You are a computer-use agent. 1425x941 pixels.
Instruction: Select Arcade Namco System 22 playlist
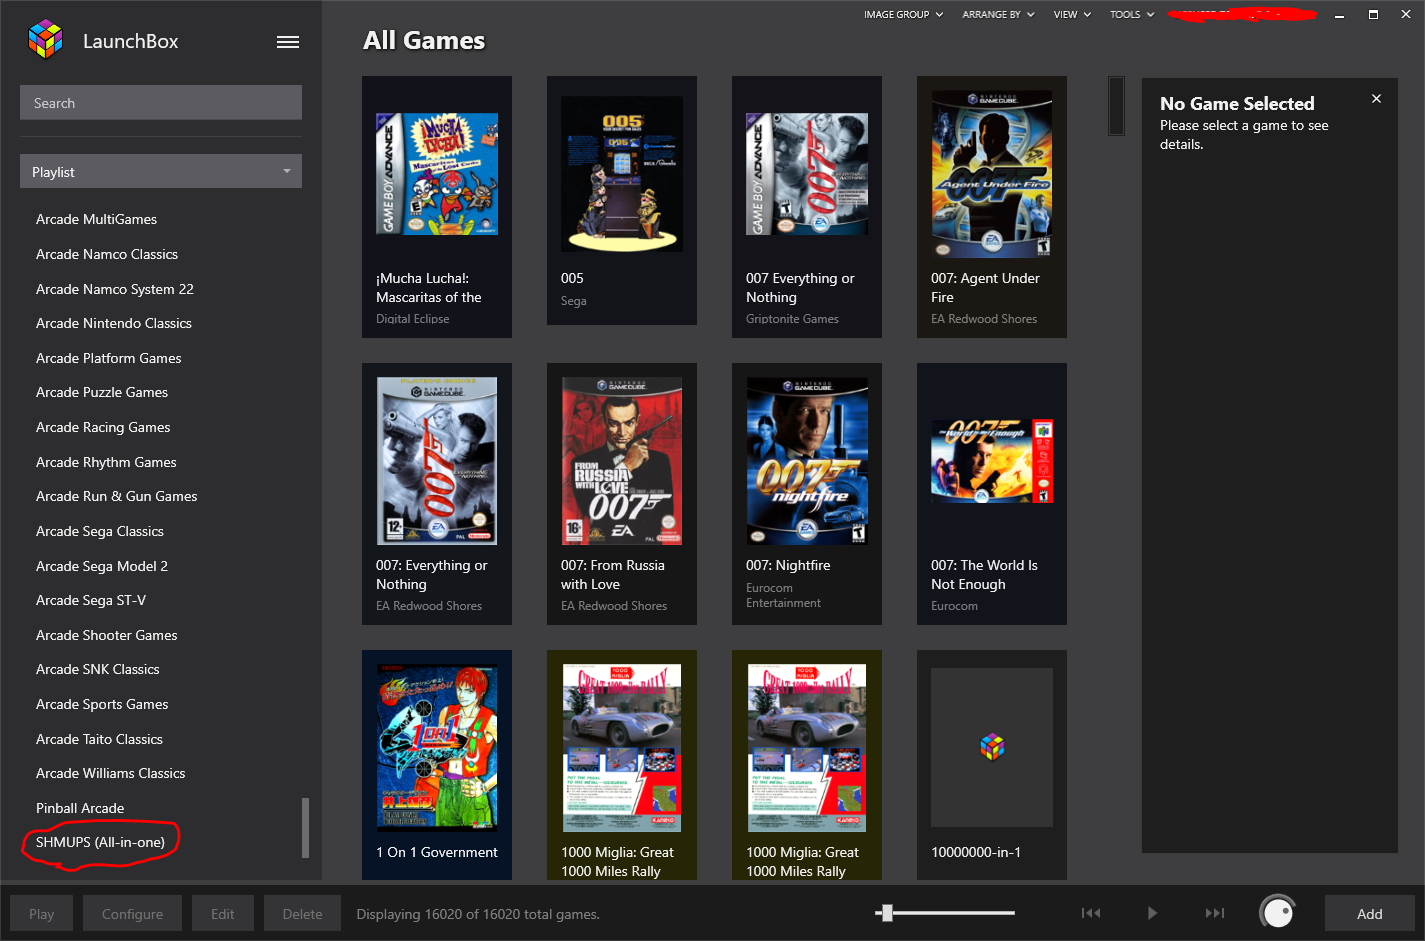(x=115, y=289)
